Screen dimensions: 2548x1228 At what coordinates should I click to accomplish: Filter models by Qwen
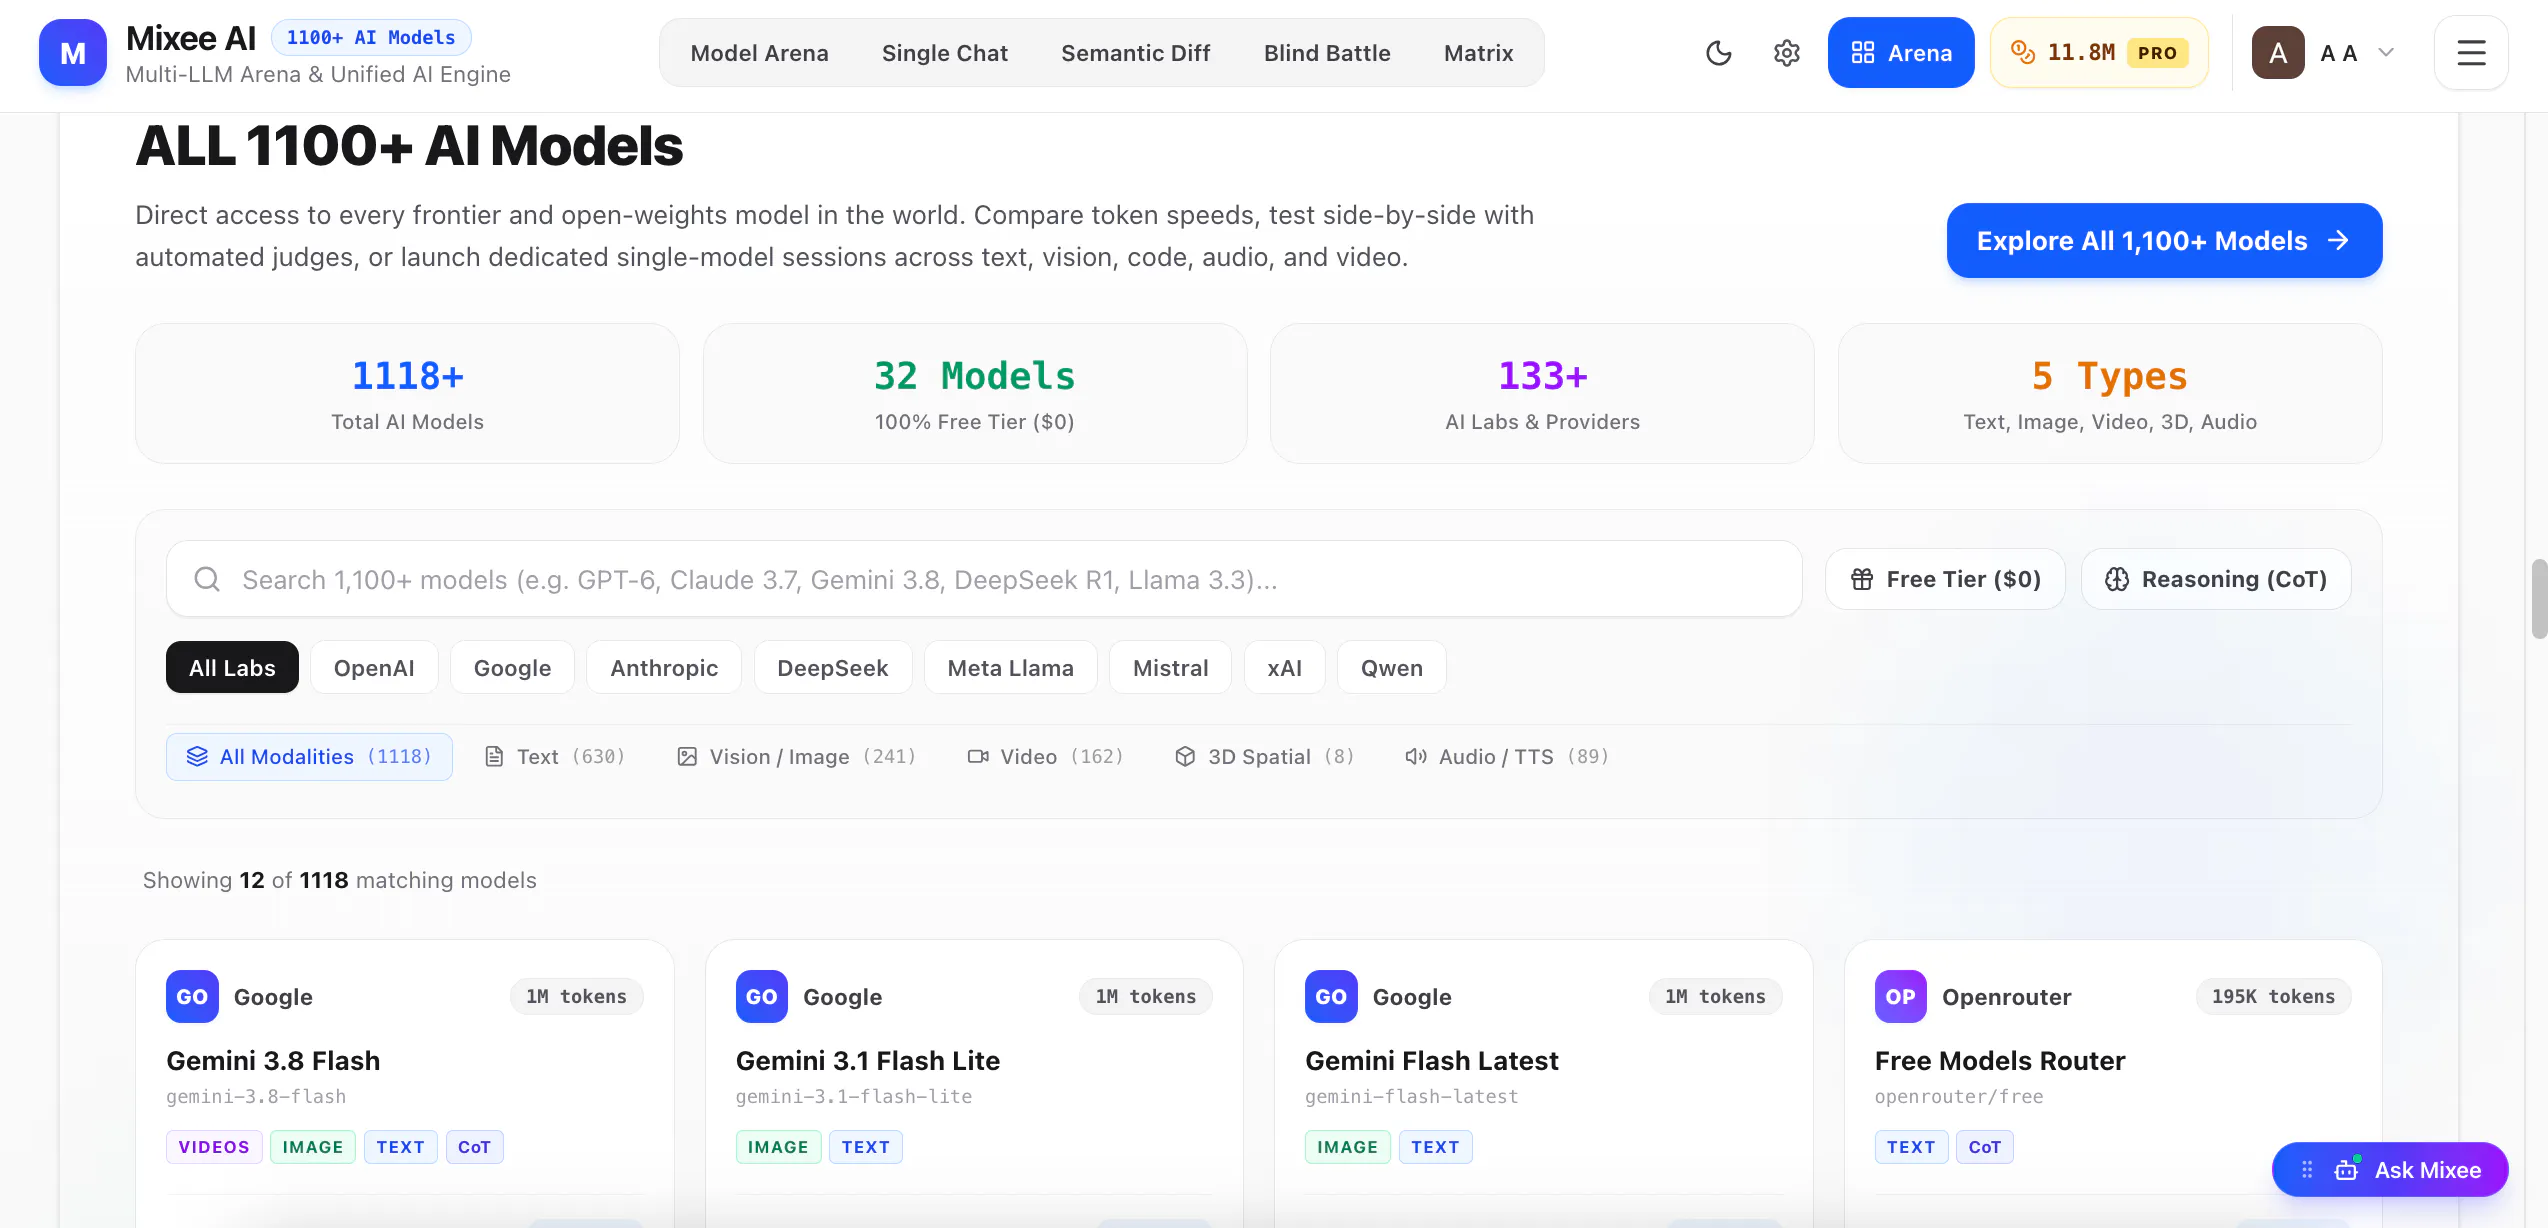(x=1392, y=668)
